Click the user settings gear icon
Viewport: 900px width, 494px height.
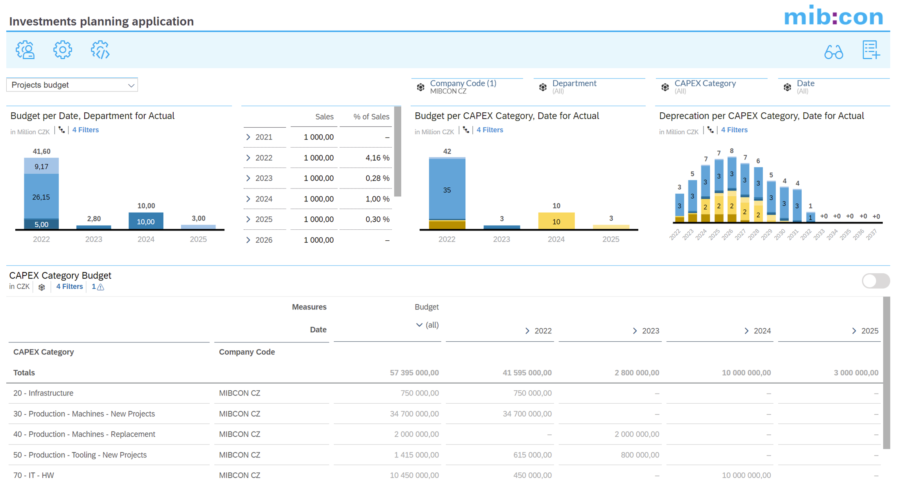coord(25,50)
